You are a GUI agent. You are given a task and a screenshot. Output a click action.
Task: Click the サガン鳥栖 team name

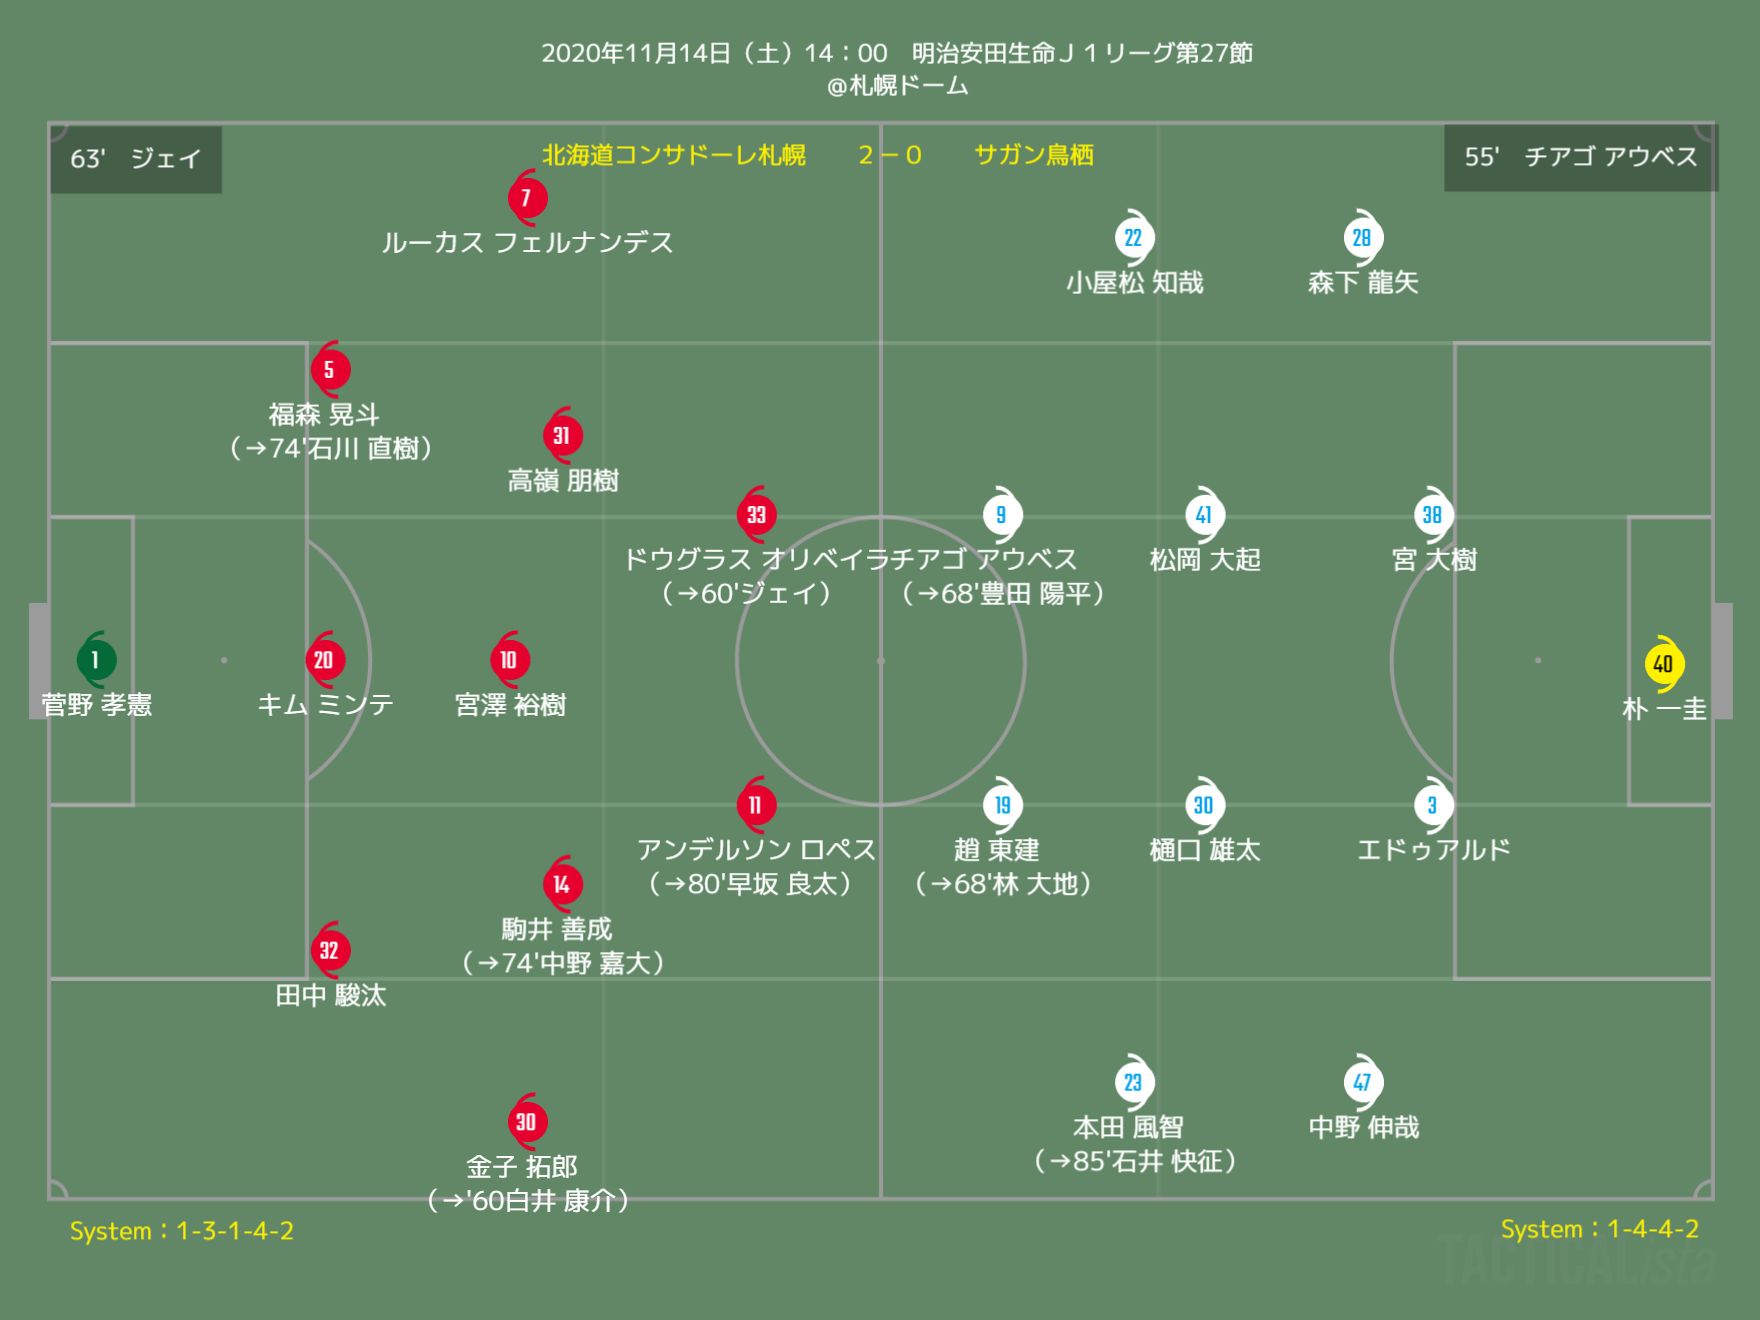[x=1034, y=155]
